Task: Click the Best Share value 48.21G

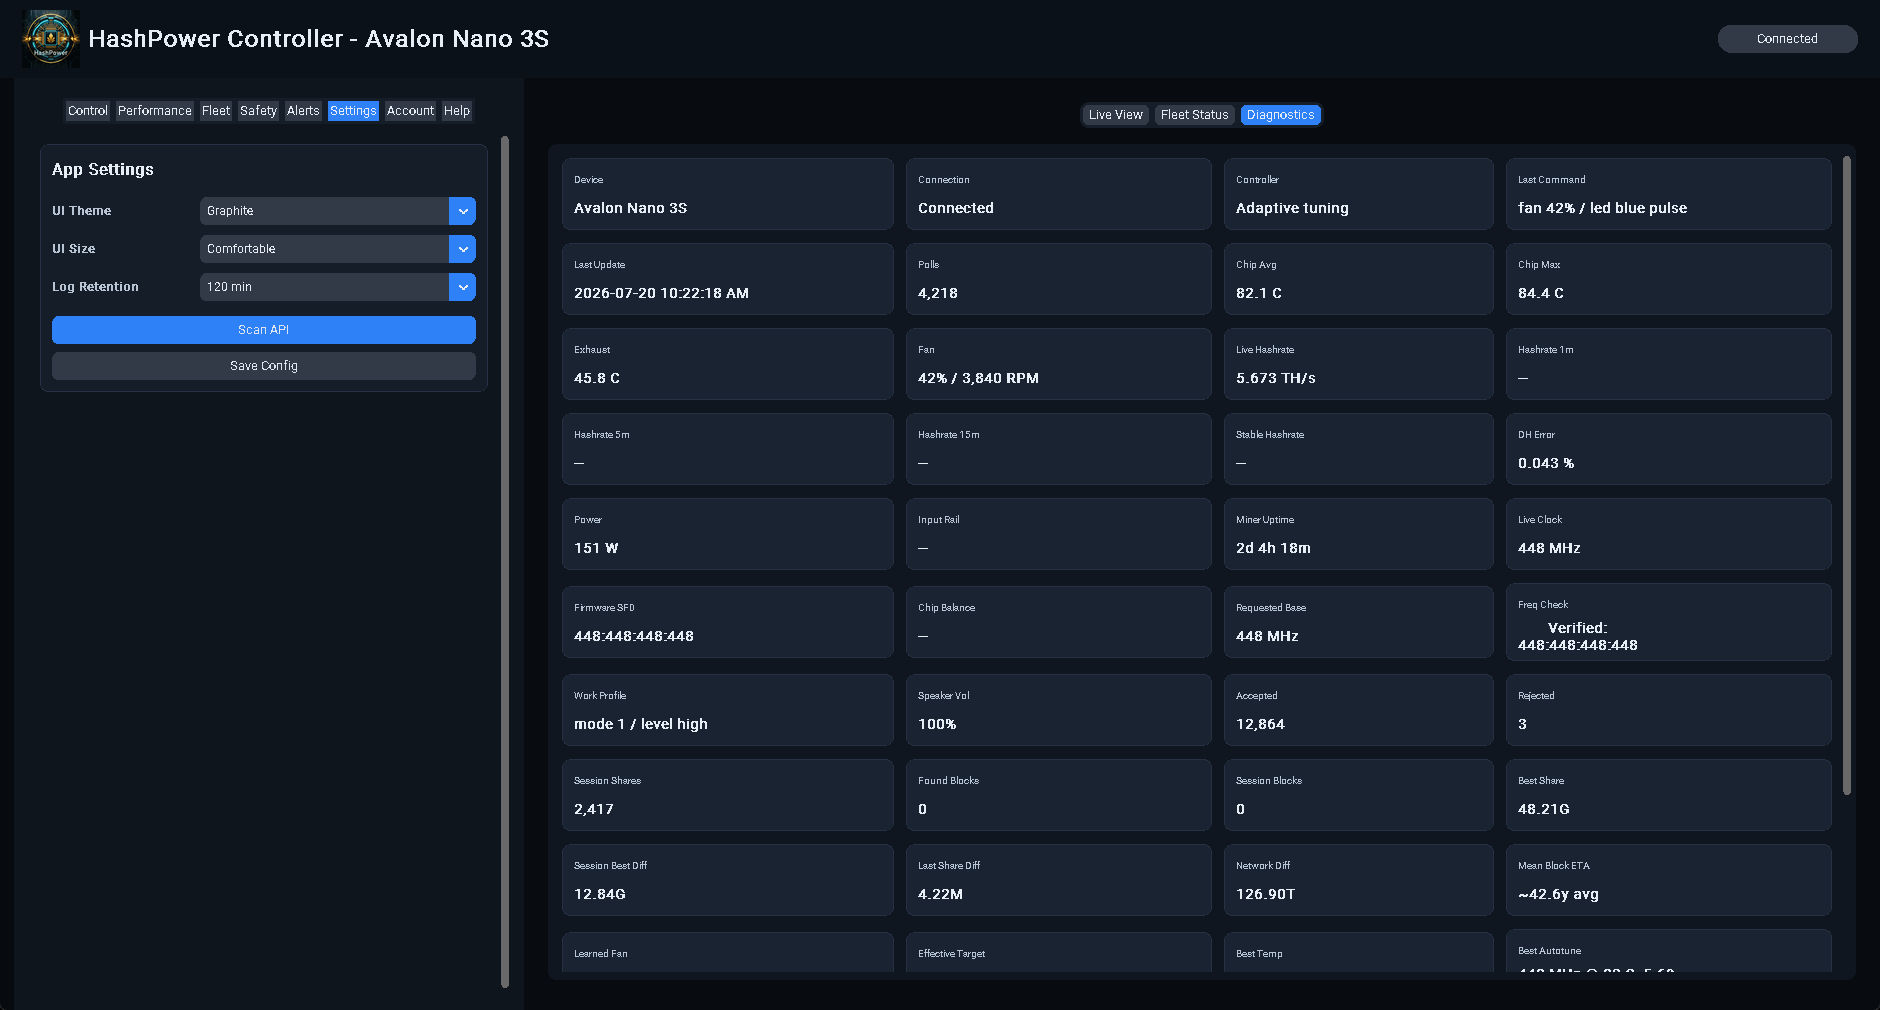Action: 1544,809
